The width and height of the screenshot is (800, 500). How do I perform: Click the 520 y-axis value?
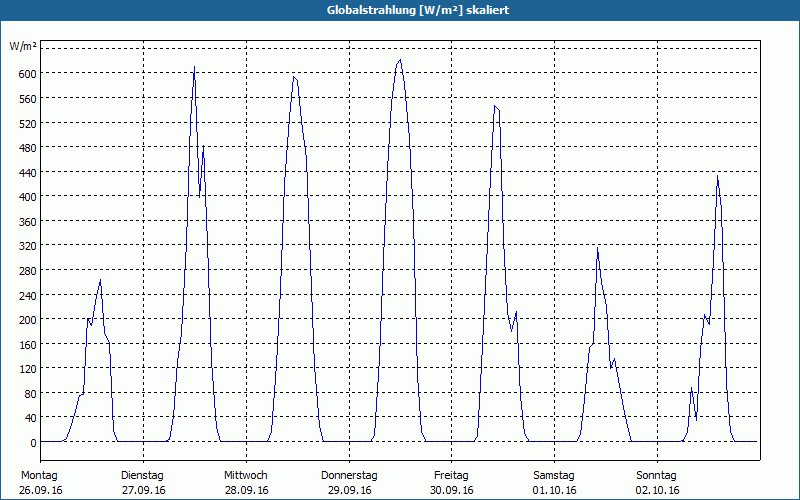point(27,123)
